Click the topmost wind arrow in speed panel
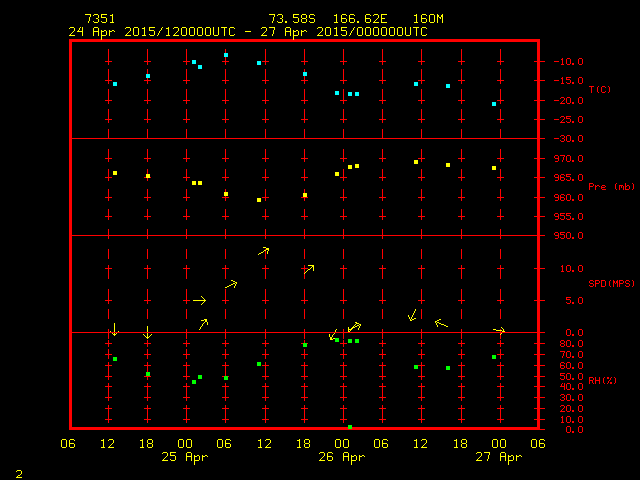Screen dimensions: 640x480 [263, 251]
